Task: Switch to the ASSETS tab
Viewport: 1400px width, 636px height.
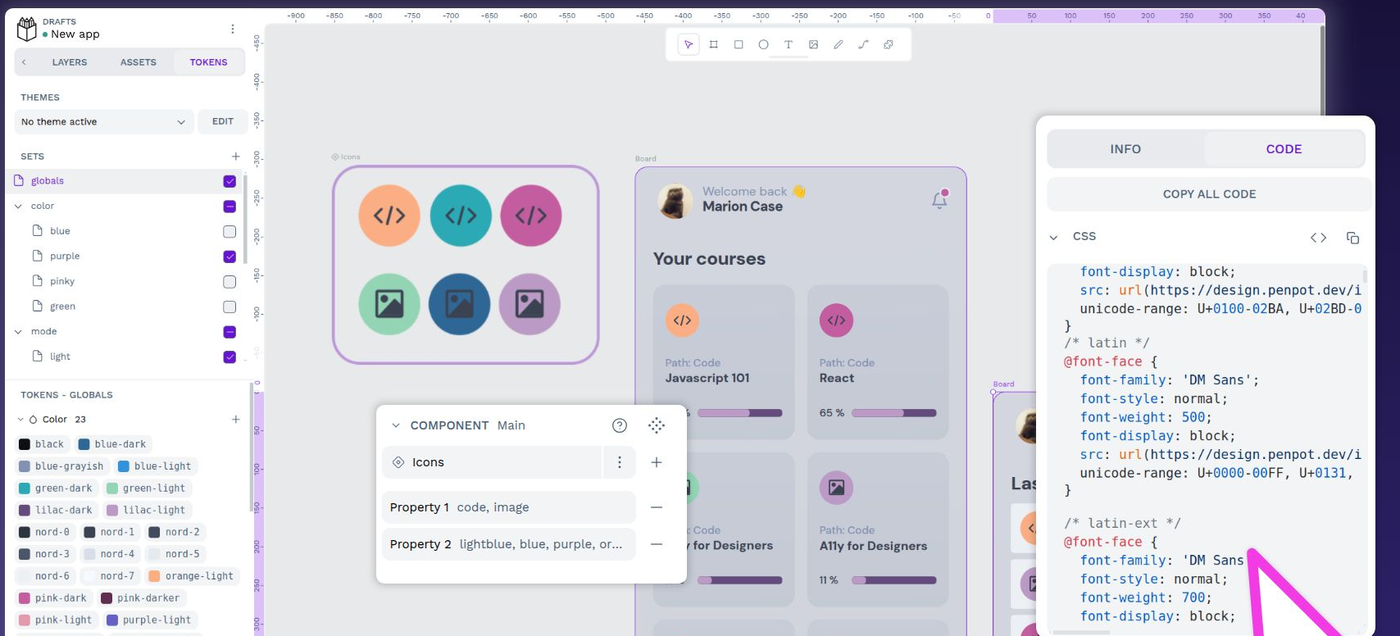Action: (138, 62)
